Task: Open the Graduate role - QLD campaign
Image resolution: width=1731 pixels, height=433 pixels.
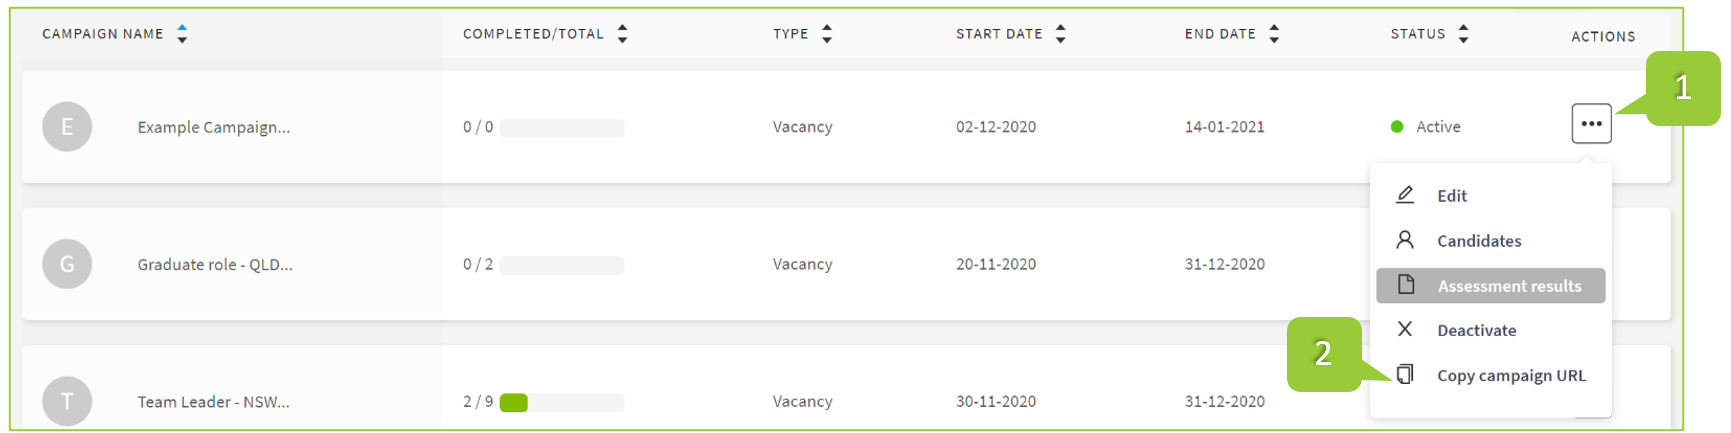Action: (215, 264)
